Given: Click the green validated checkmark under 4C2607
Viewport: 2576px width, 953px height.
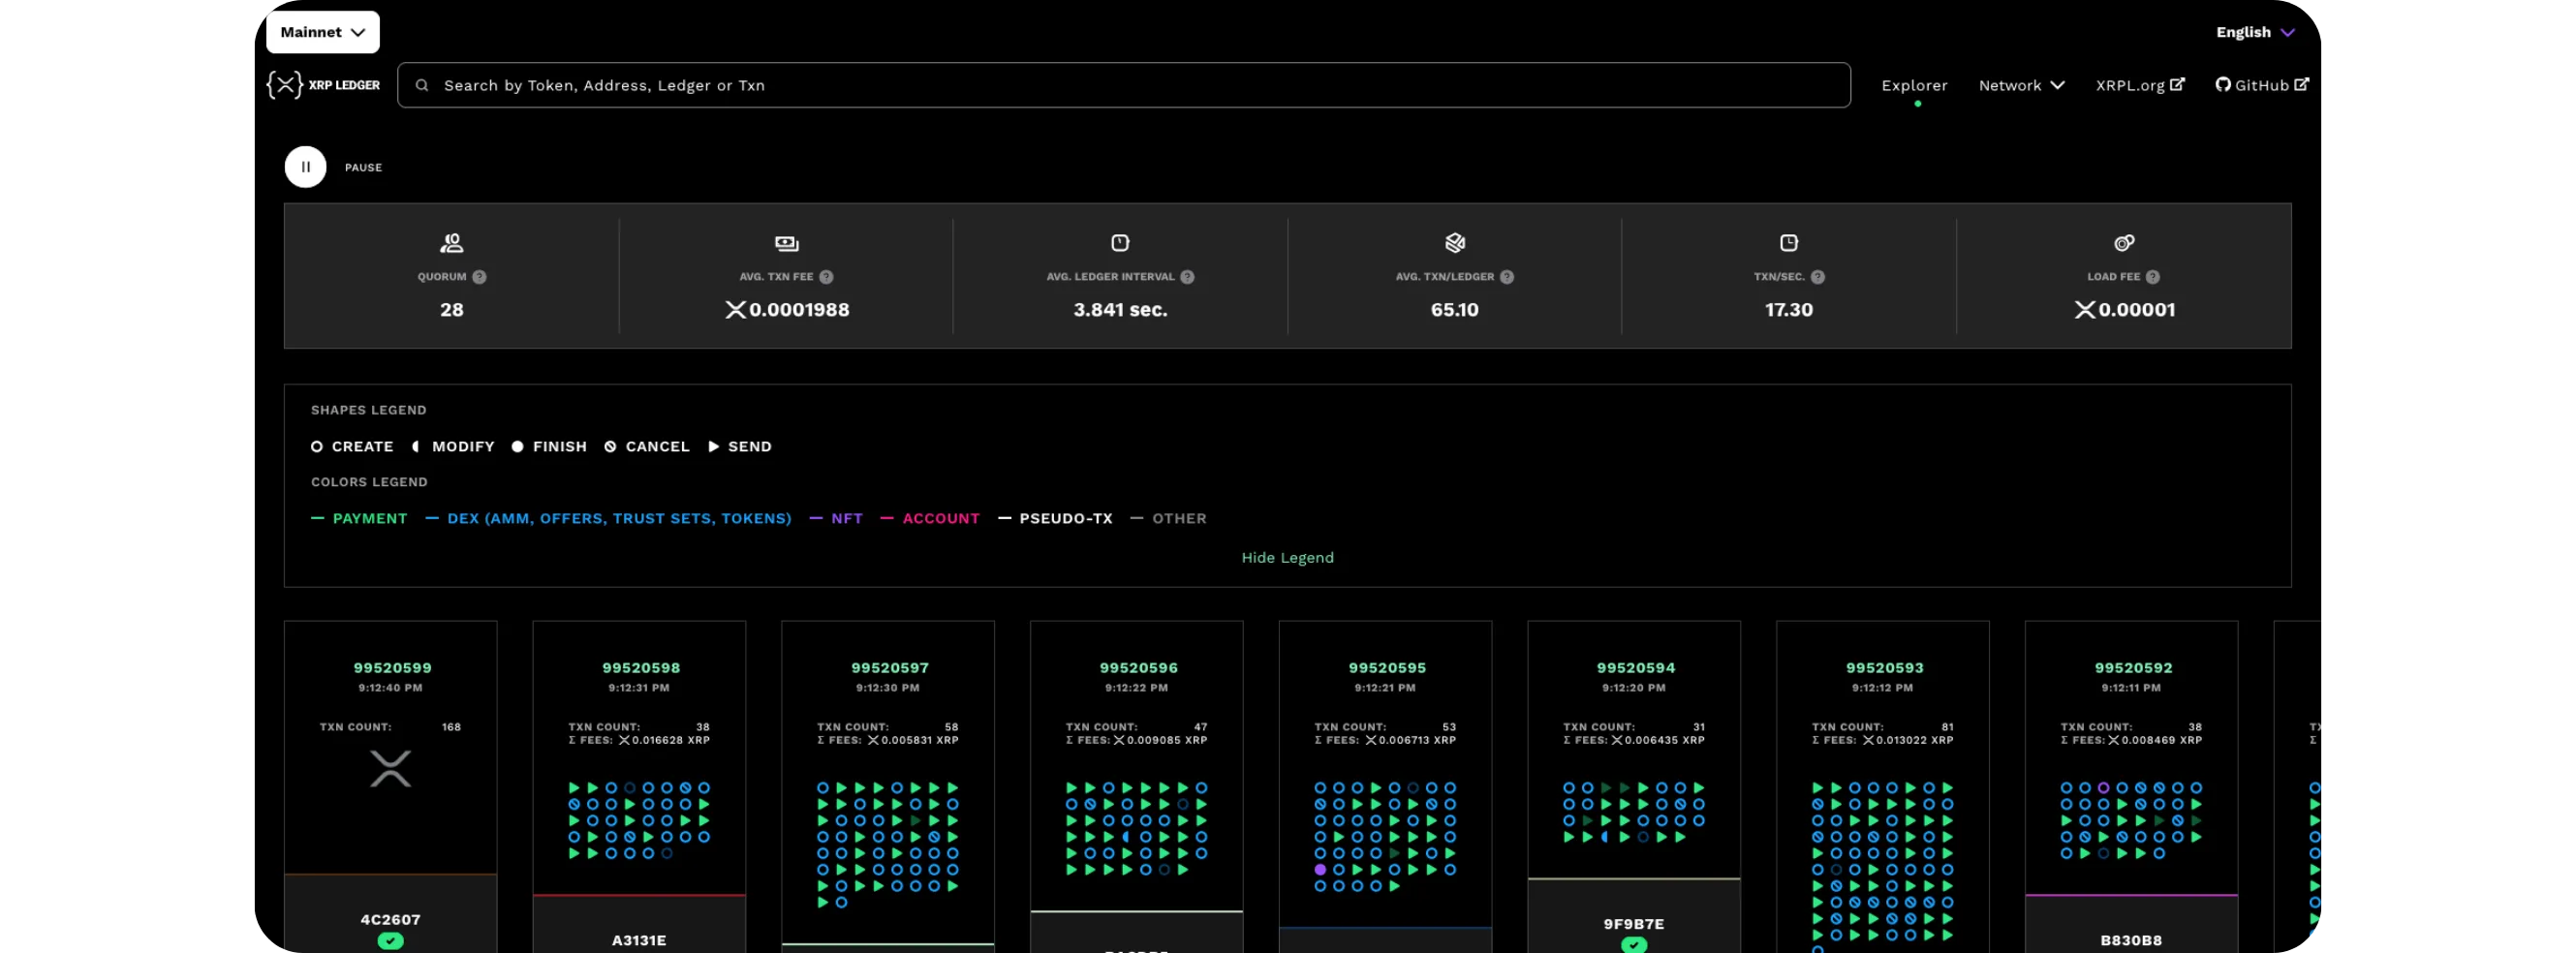Looking at the screenshot, I should pyautogui.click(x=390, y=940).
